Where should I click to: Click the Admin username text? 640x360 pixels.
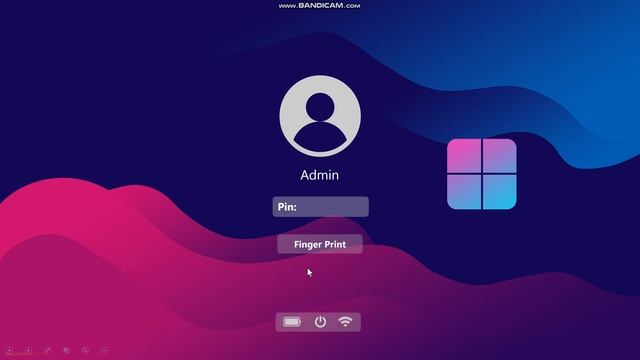pos(320,175)
